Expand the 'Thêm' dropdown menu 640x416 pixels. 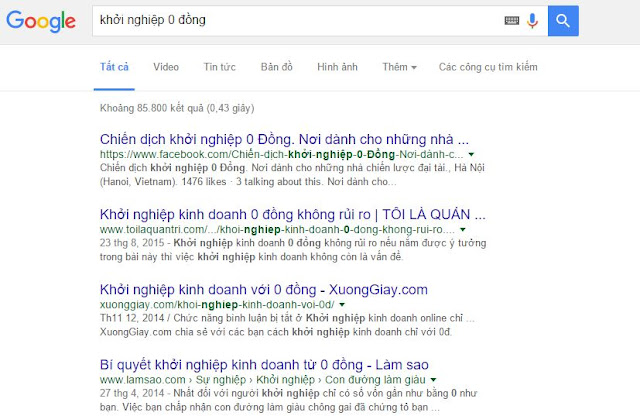pos(399,67)
